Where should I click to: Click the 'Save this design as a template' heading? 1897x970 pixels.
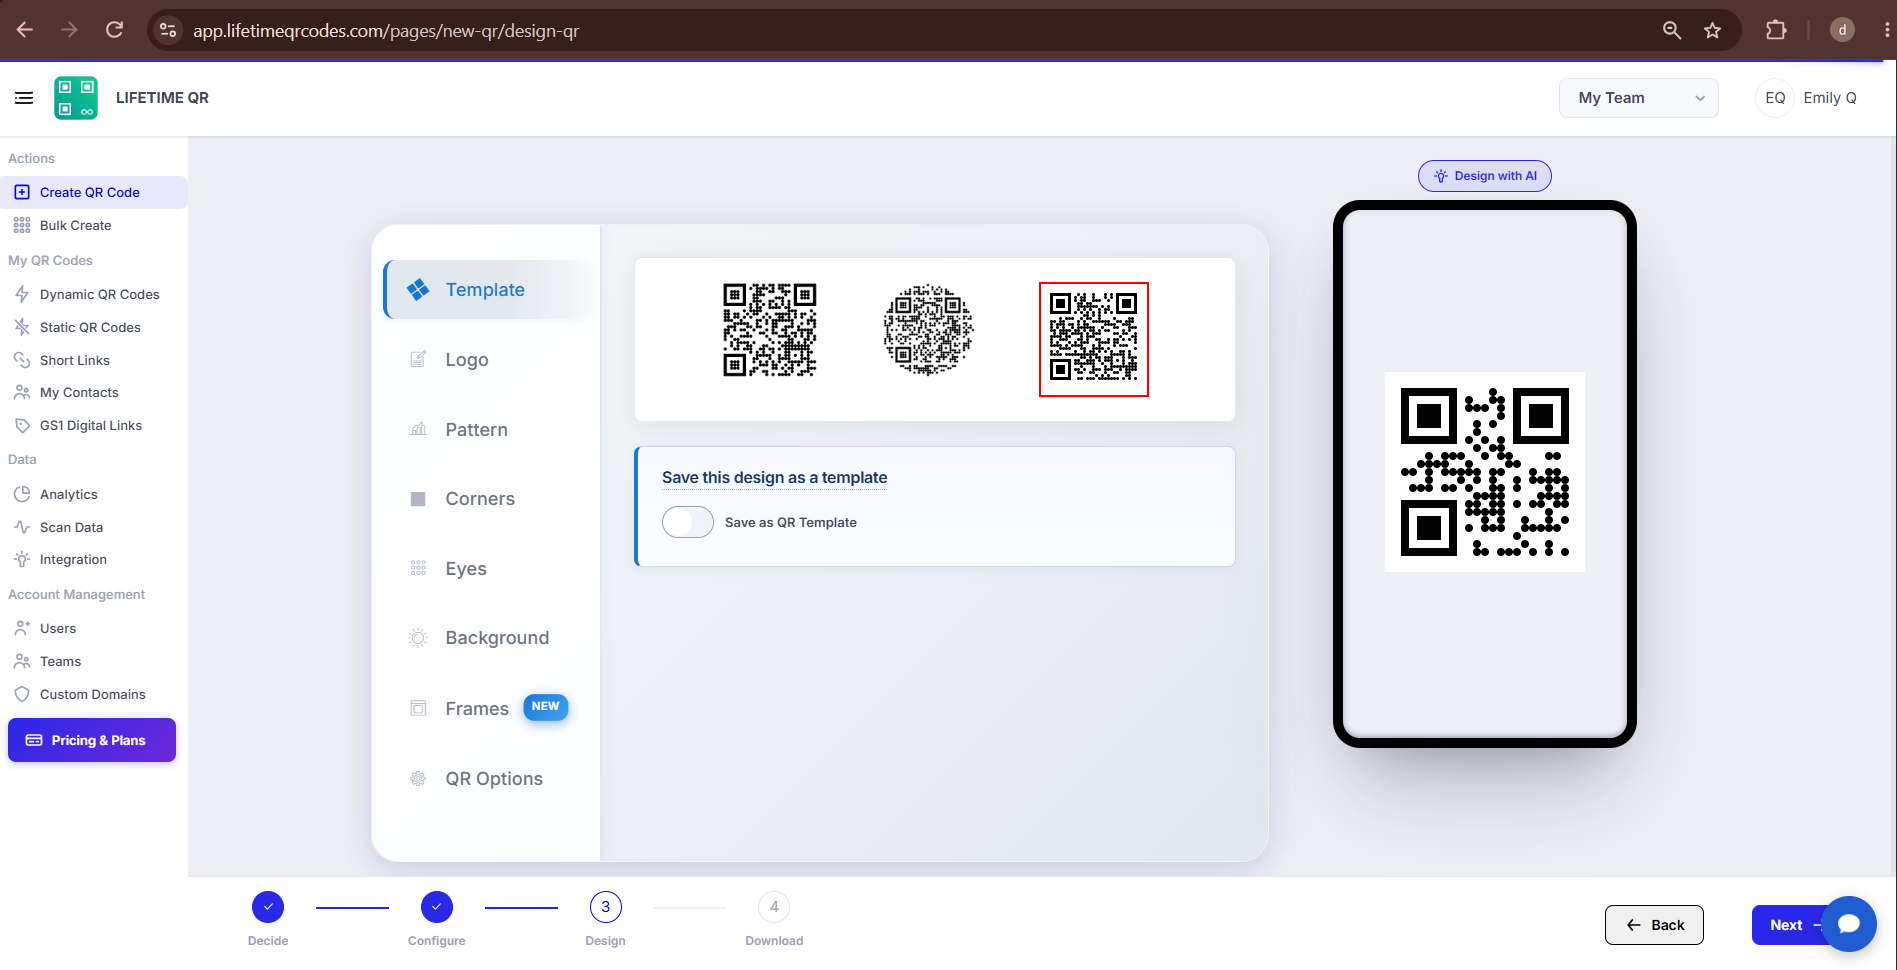(775, 478)
